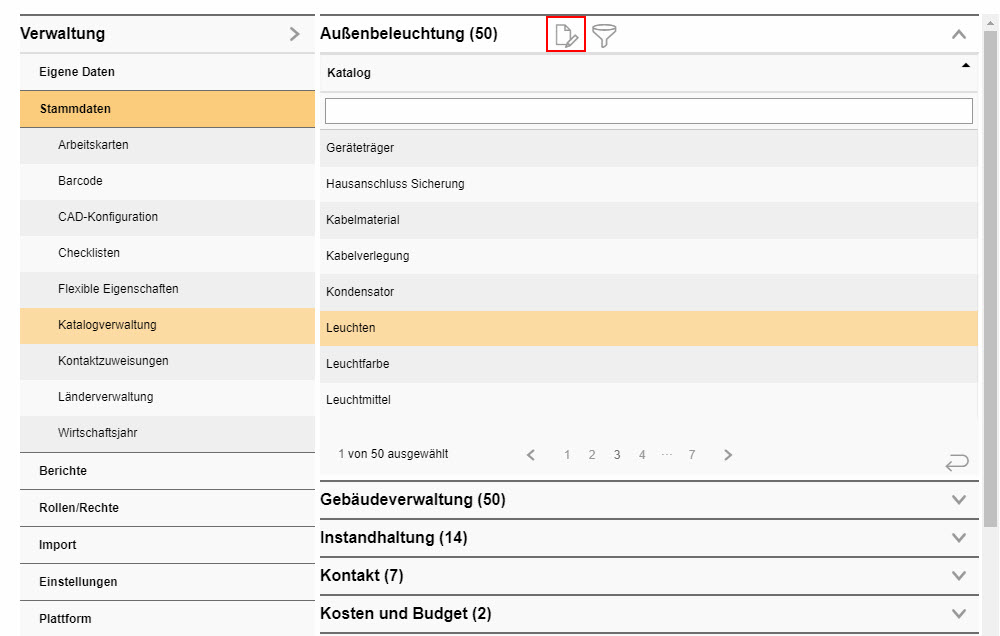Open the record editor icon highlighted in red
Viewport: 1000px width, 636px height.
click(566, 34)
